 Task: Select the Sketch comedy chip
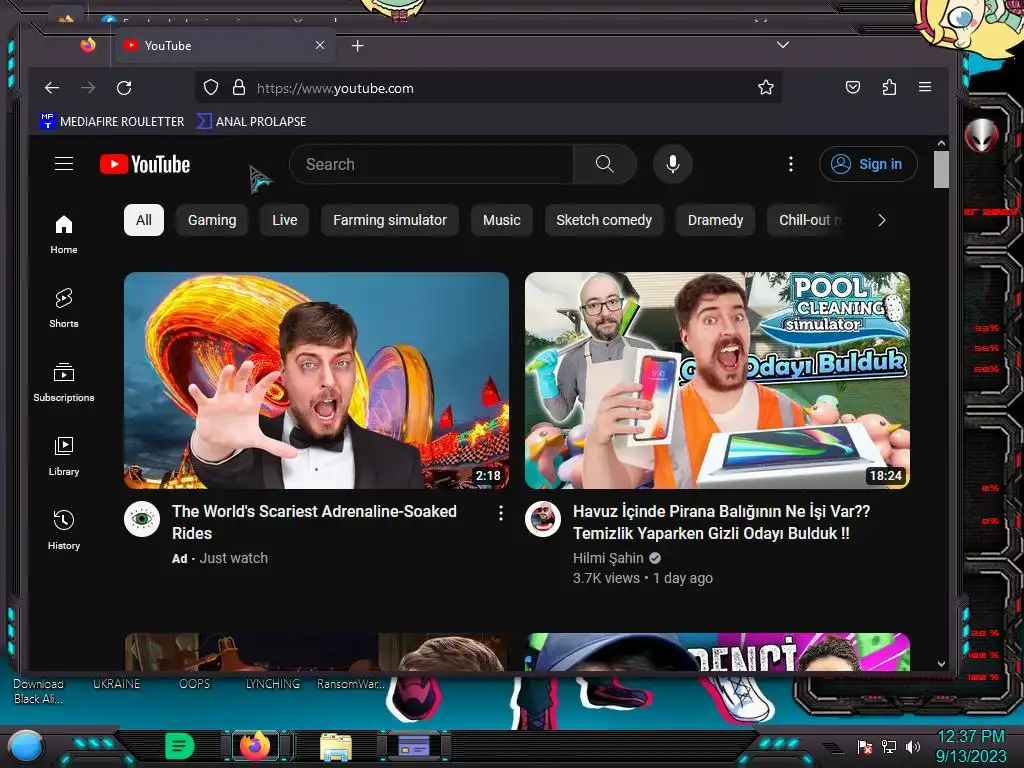click(604, 220)
